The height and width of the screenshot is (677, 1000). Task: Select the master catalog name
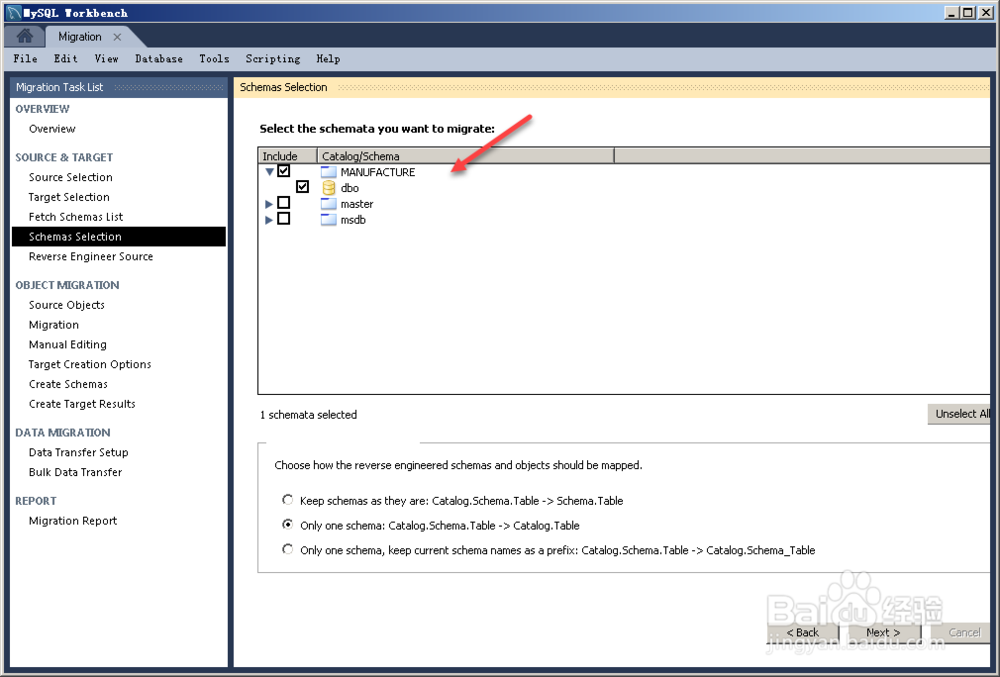click(357, 204)
